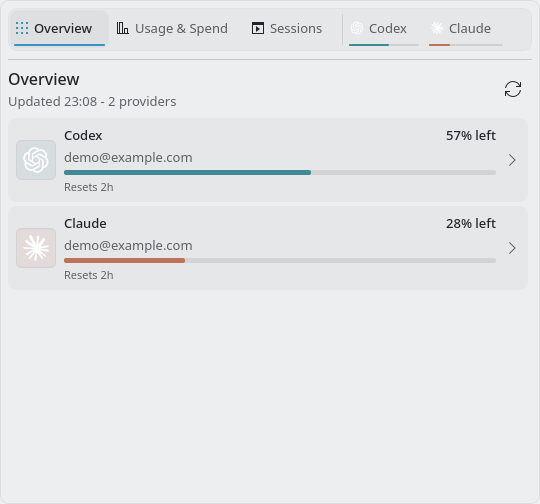Open the Claude provider tab
The width and height of the screenshot is (540, 504).
pyautogui.click(x=466, y=29)
